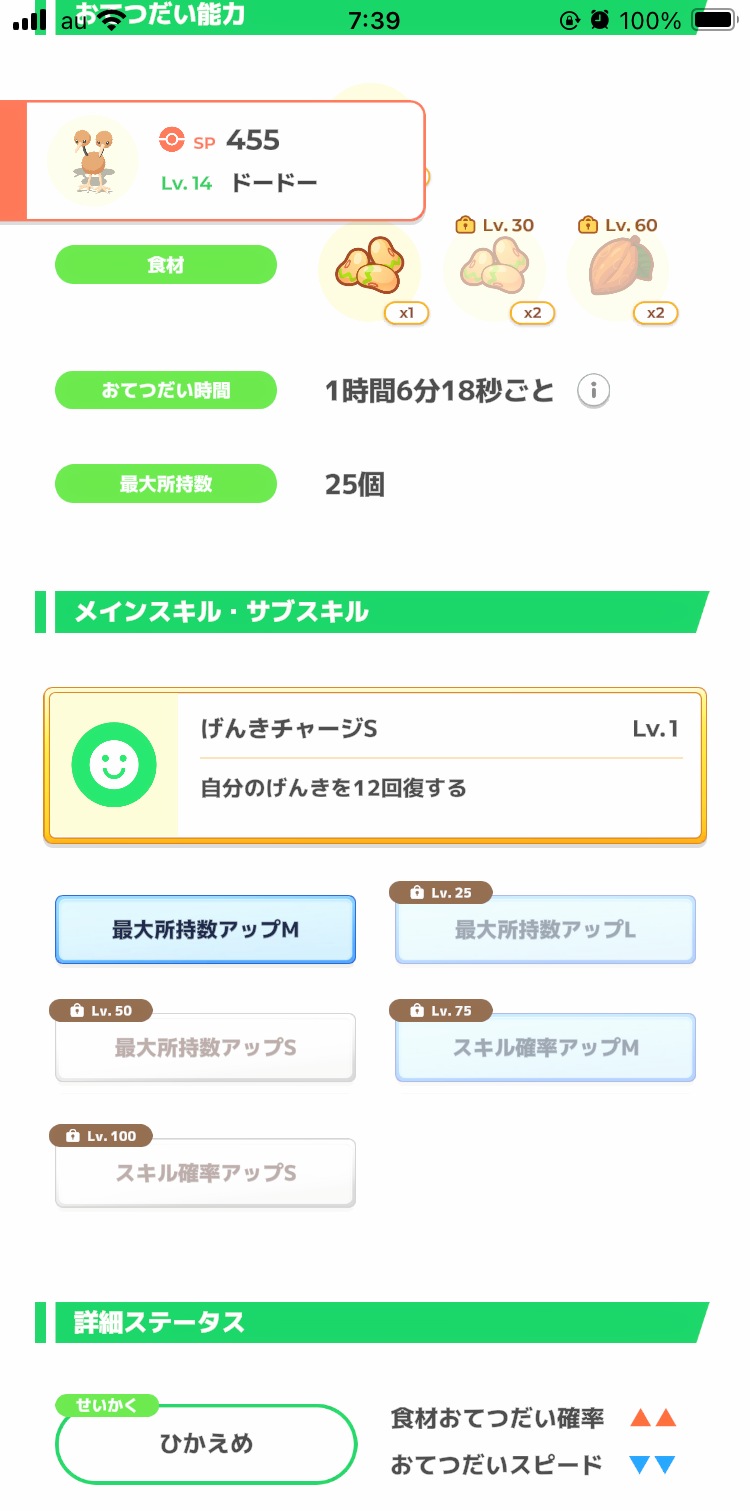Tap the lock icon on Lv. 100 badge
Screen dimensions: 750x1511
pos(71,1136)
